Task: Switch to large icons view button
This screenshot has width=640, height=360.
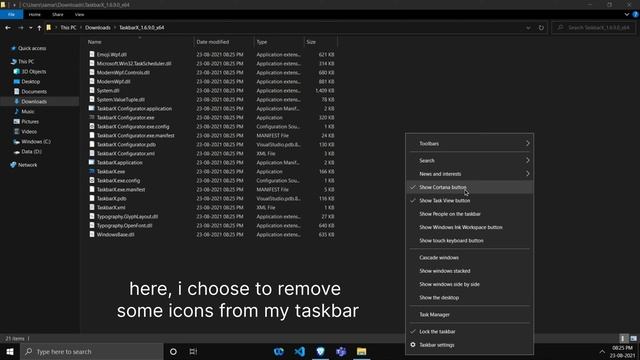Action: (x=633, y=338)
